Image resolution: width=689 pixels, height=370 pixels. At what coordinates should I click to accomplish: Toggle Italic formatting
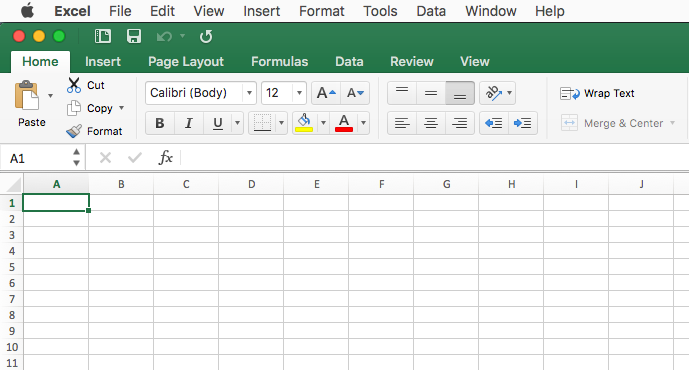pos(189,123)
